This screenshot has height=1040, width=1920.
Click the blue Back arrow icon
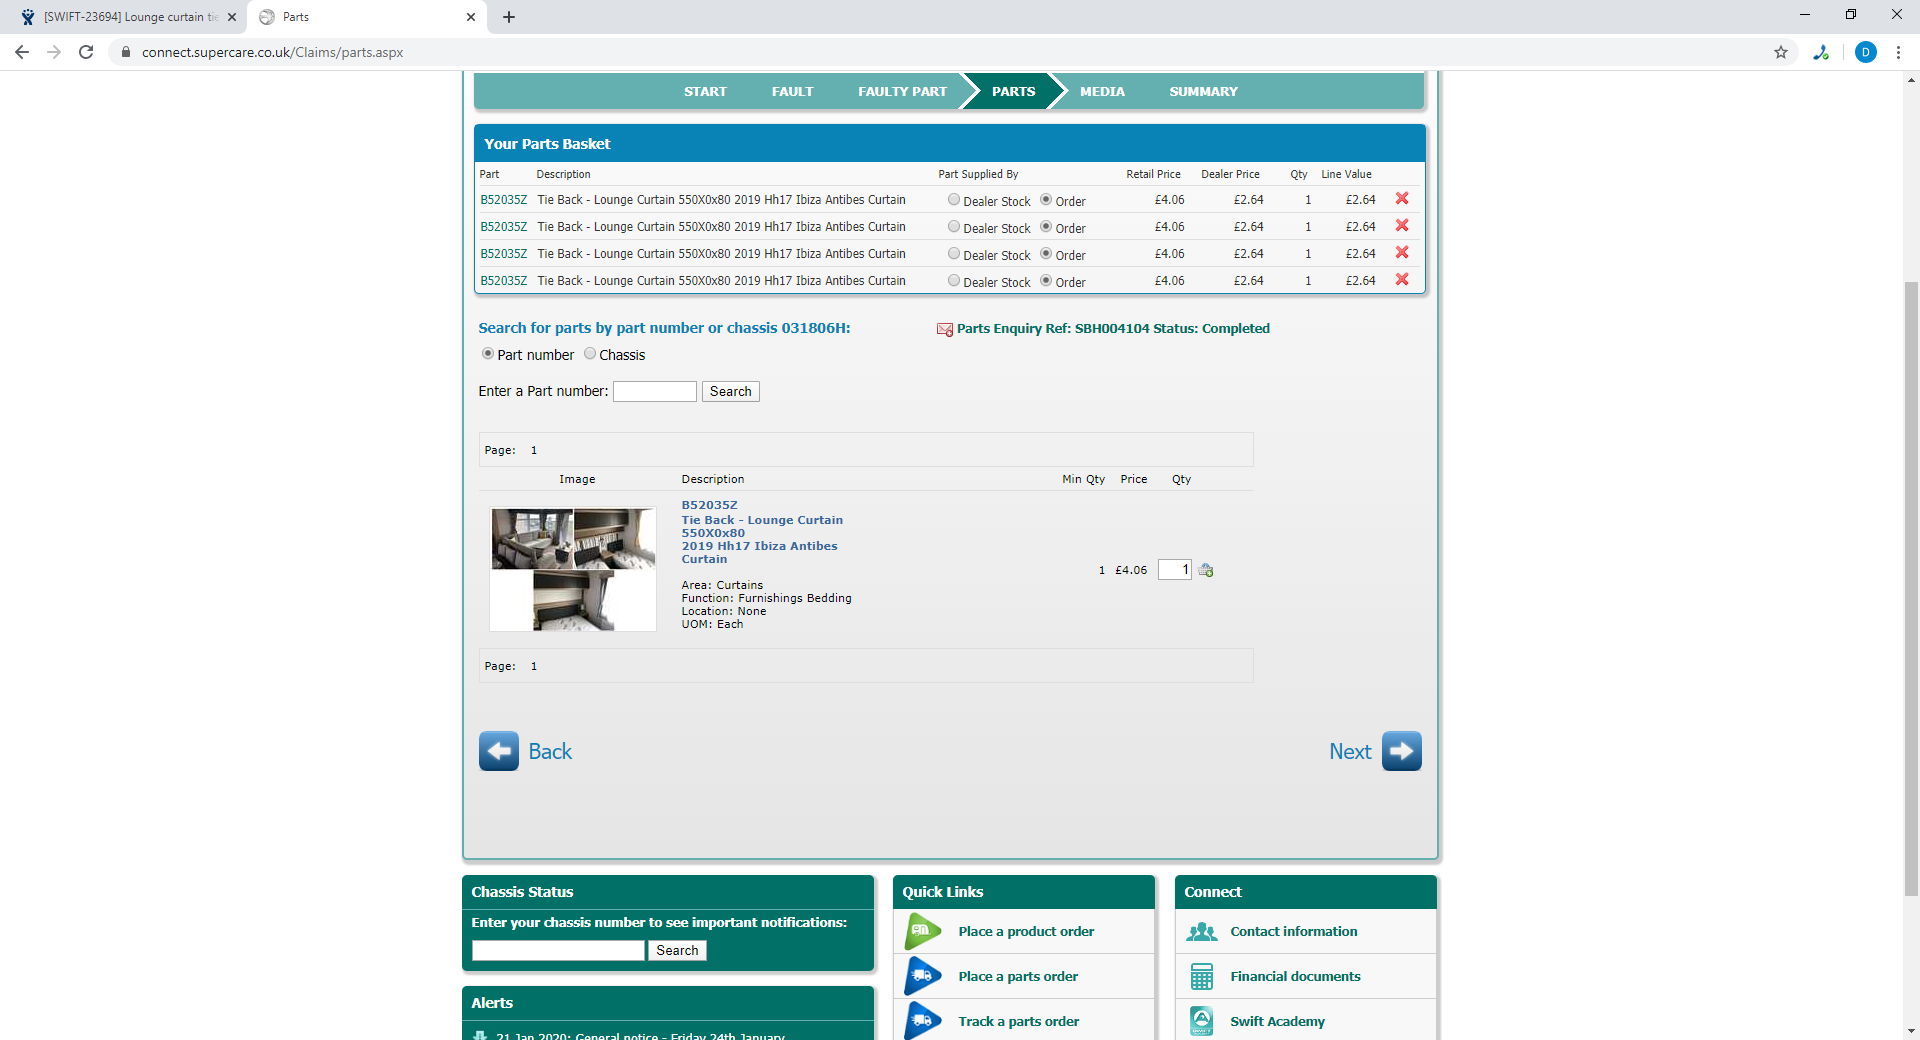pos(499,751)
